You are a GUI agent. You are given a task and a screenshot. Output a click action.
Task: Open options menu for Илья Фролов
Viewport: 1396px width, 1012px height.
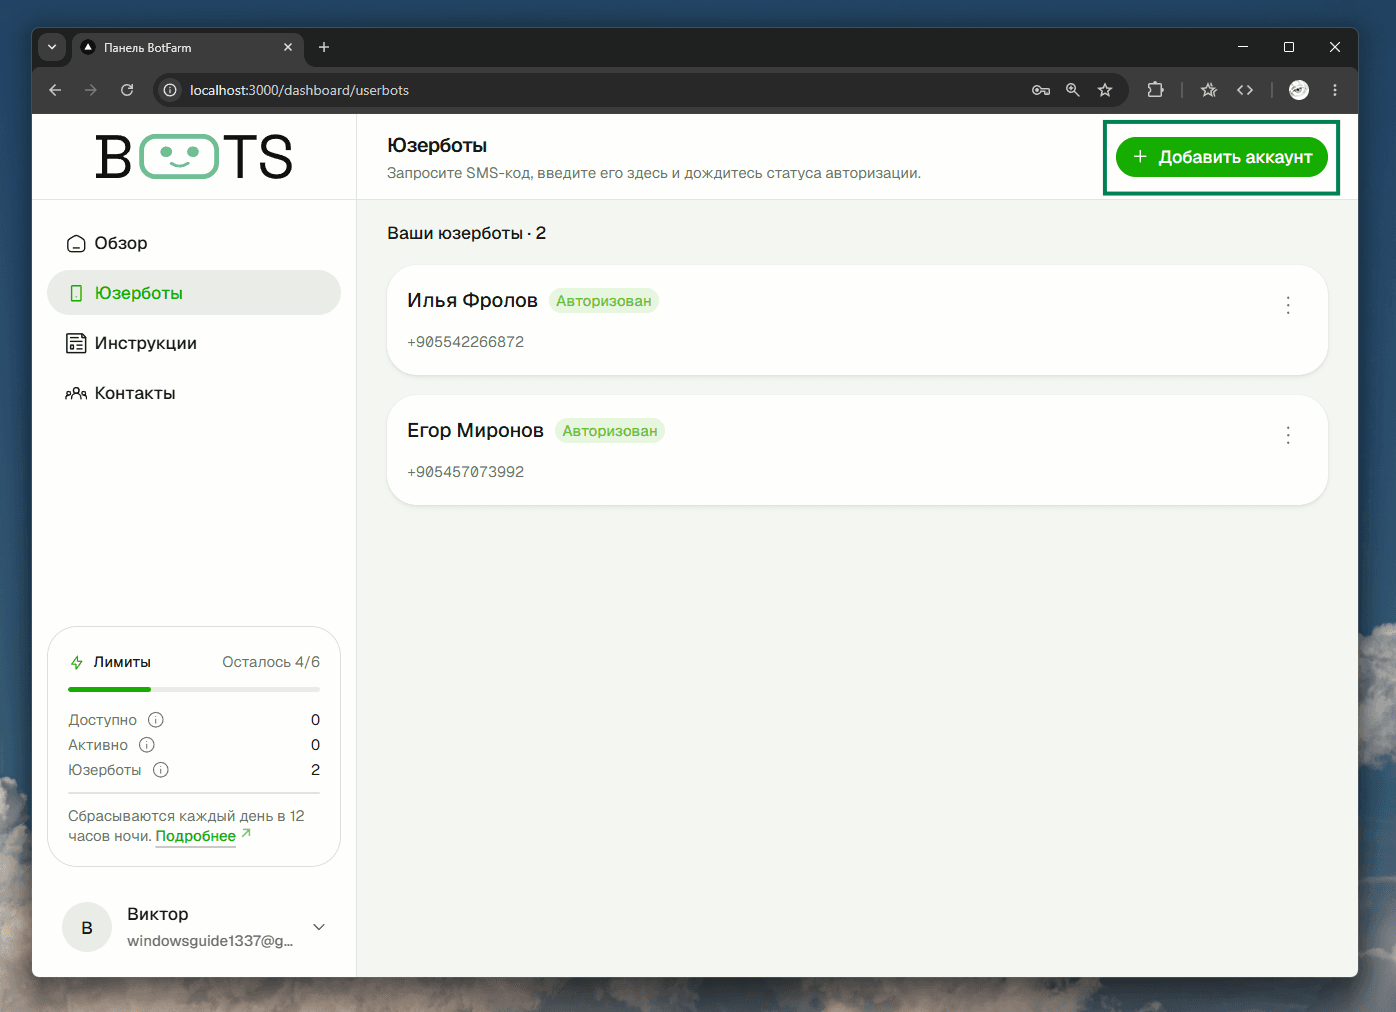click(x=1288, y=305)
